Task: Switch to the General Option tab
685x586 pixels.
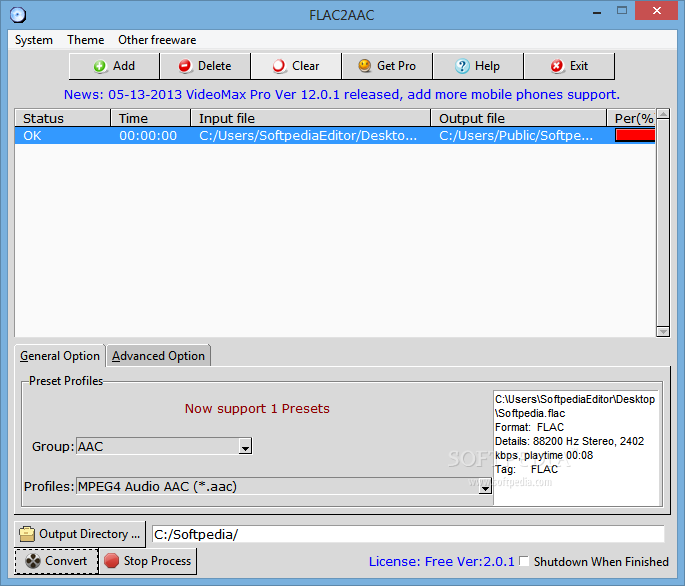Action: click(60, 356)
